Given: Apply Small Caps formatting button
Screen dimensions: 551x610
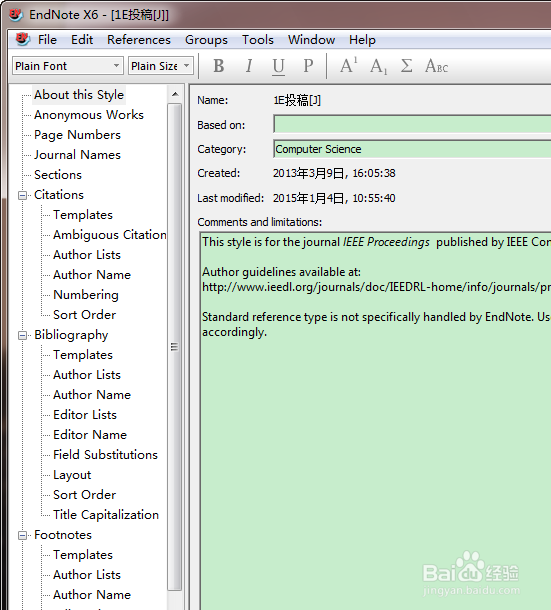Looking at the screenshot, I should (x=436, y=66).
